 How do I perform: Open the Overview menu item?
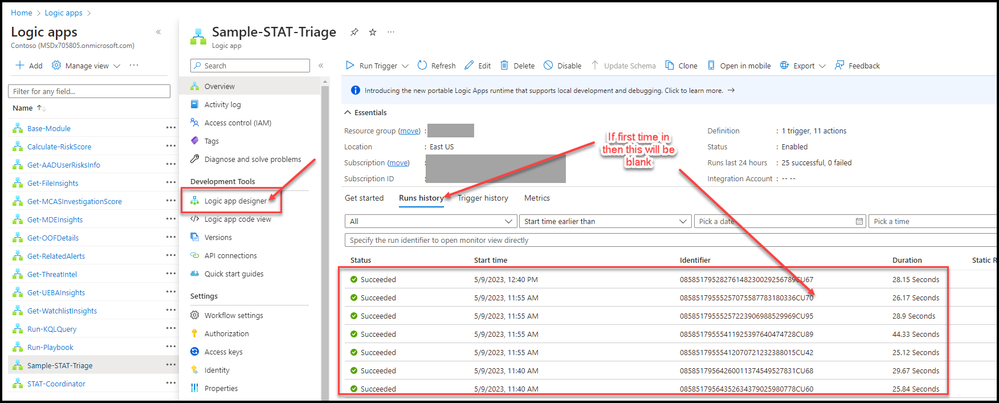tap(219, 86)
